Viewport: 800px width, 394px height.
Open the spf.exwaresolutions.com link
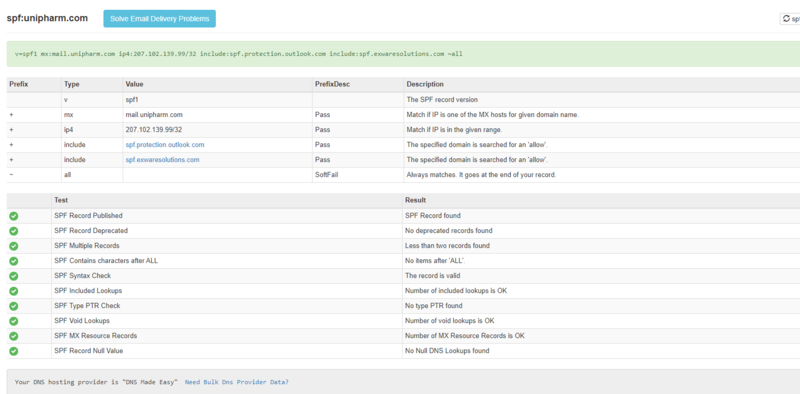(x=162, y=160)
